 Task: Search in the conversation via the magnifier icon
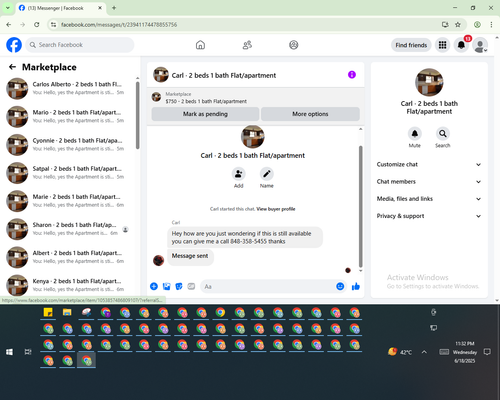tap(443, 134)
